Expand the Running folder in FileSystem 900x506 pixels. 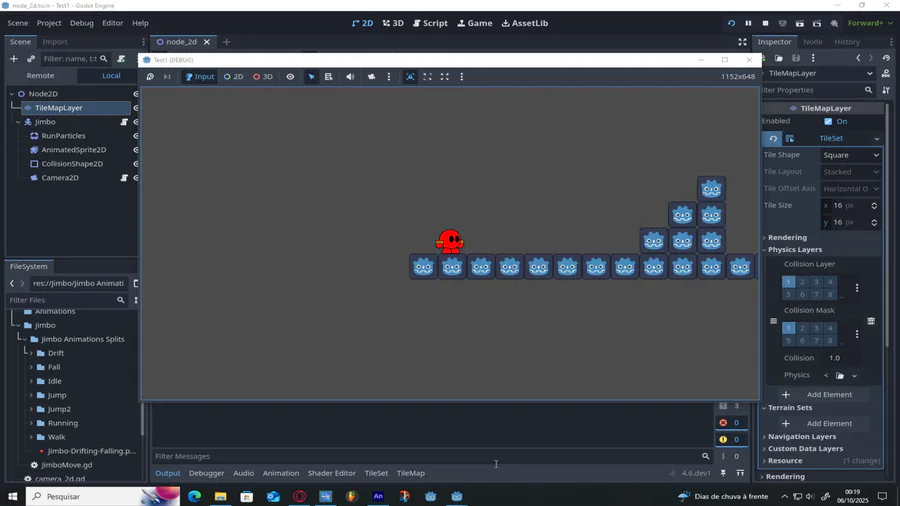coord(32,423)
